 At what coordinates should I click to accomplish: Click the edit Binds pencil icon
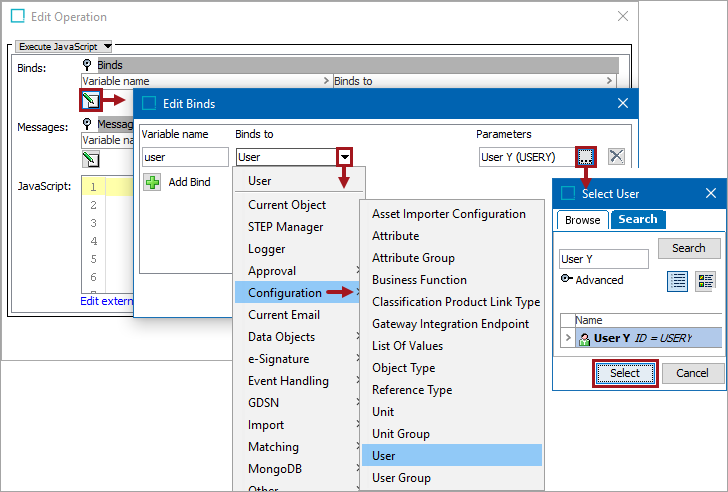point(91,100)
